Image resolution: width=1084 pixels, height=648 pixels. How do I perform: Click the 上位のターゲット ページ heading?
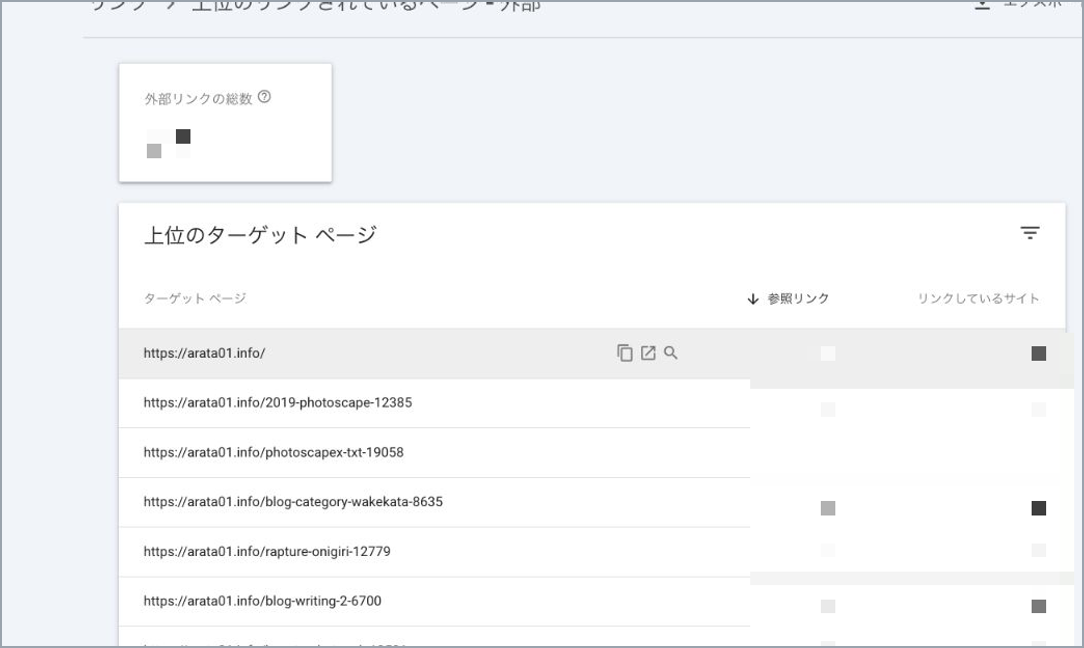[x=260, y=235]
